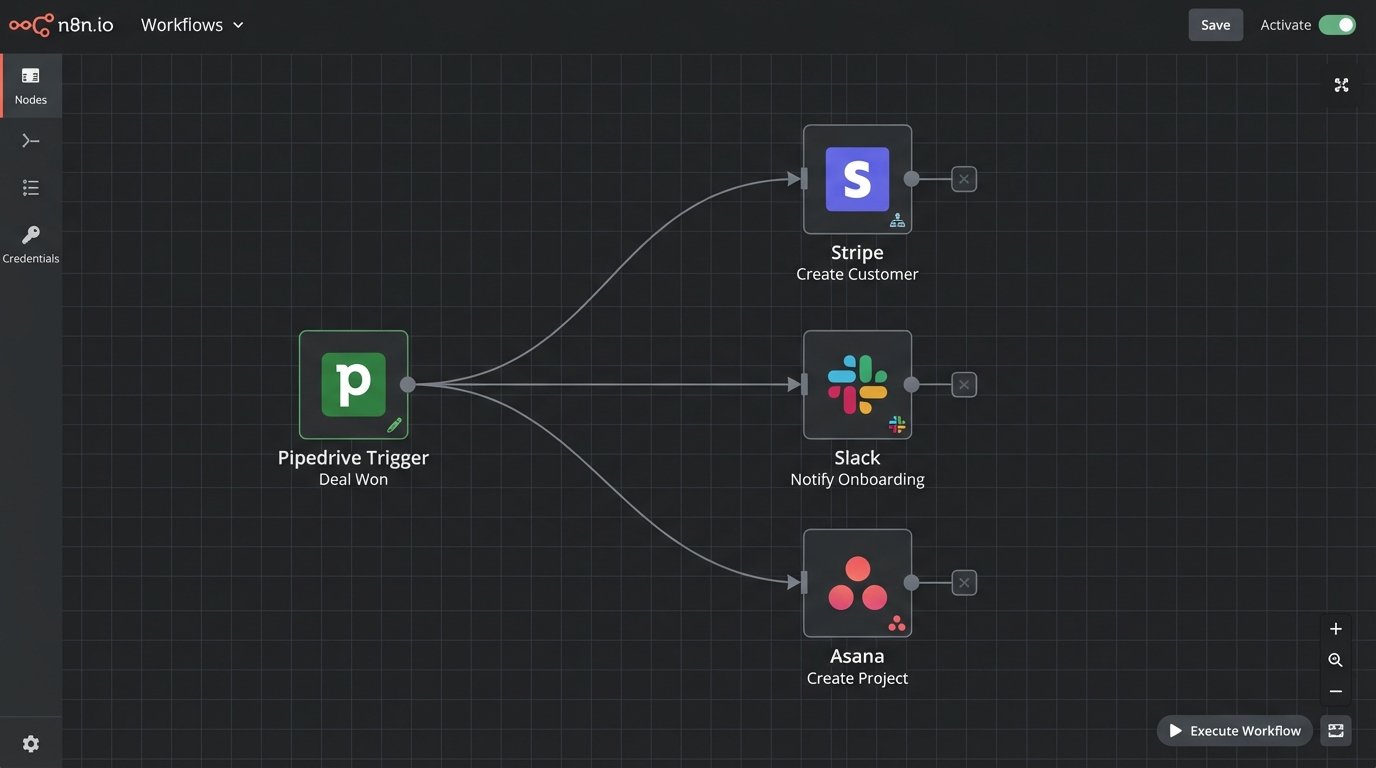The width and height of the screenshot is (1376, 768).
Task: Open the Workflows menu
Action: point(181,24)
